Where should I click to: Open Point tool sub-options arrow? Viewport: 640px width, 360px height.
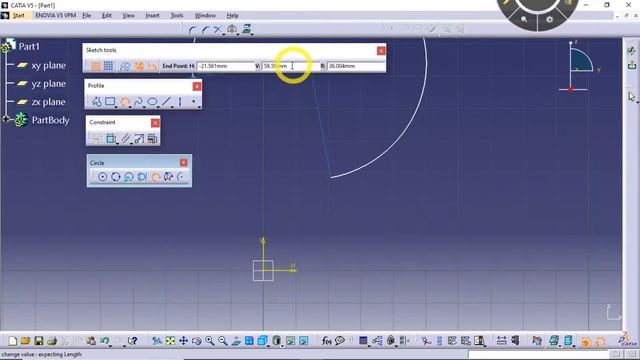(x=199, y=107)
